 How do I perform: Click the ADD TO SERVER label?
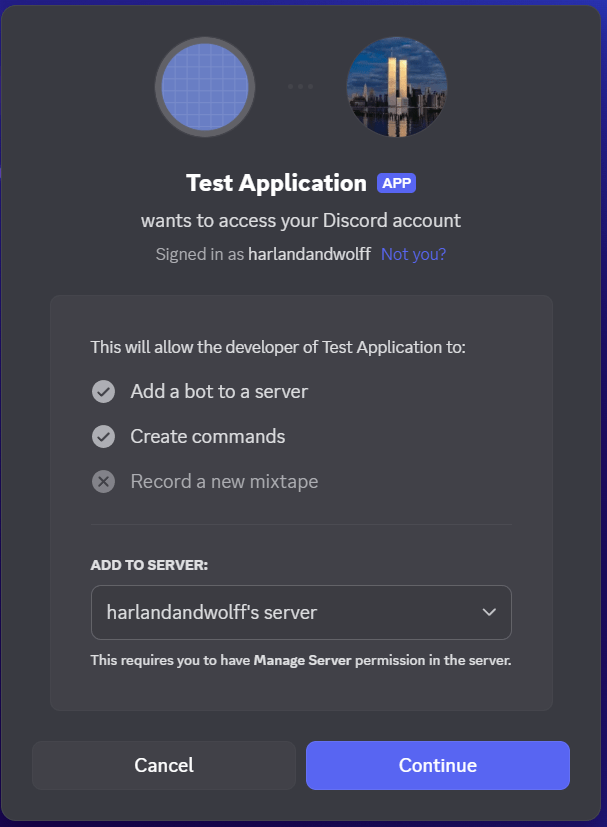tap(149, 565)
